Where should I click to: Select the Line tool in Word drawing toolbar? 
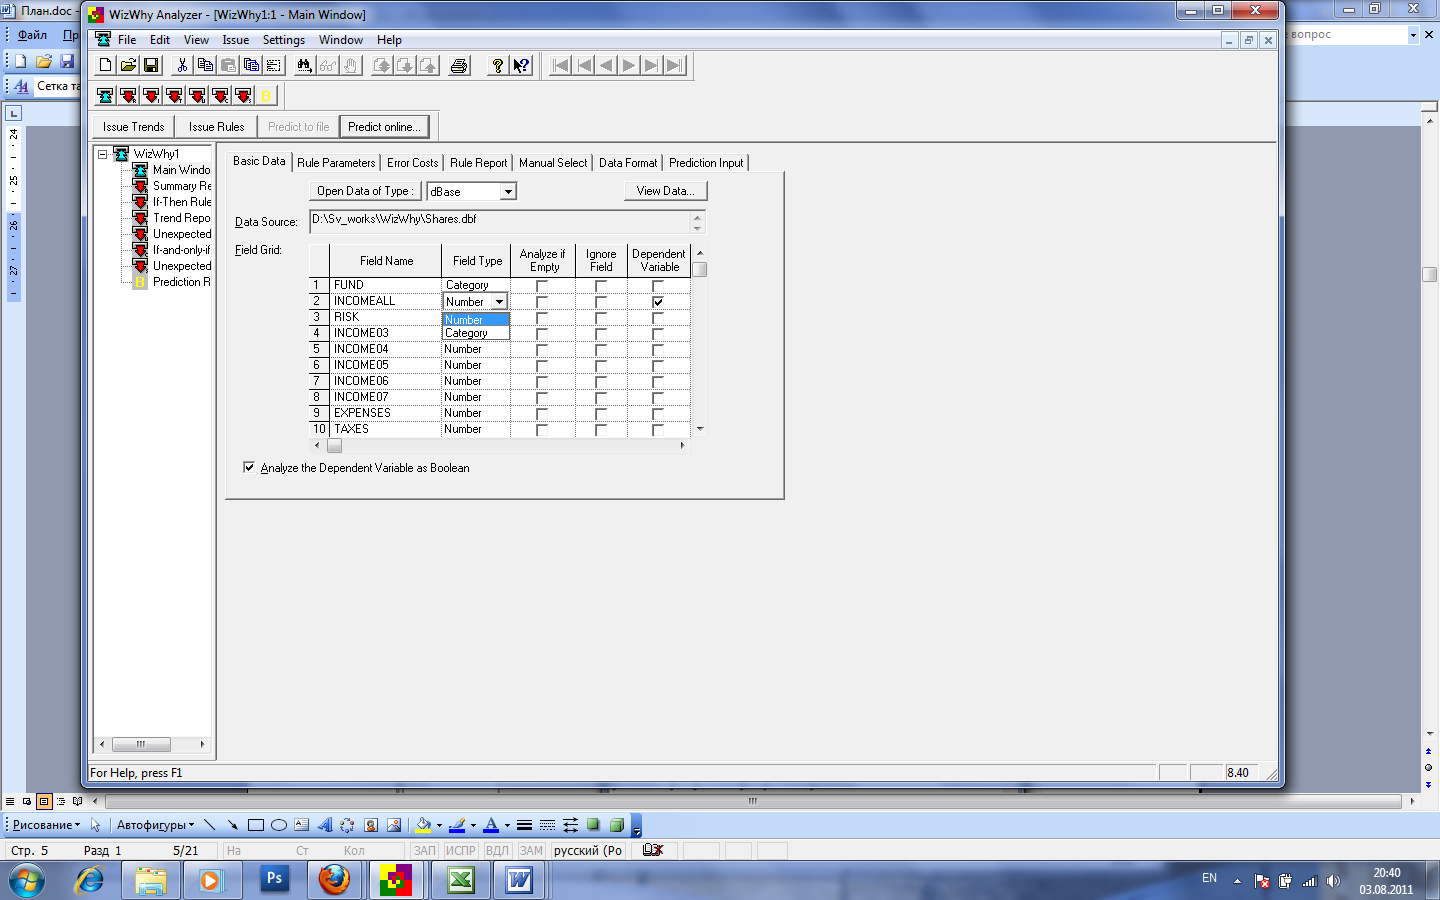point(209,825)
